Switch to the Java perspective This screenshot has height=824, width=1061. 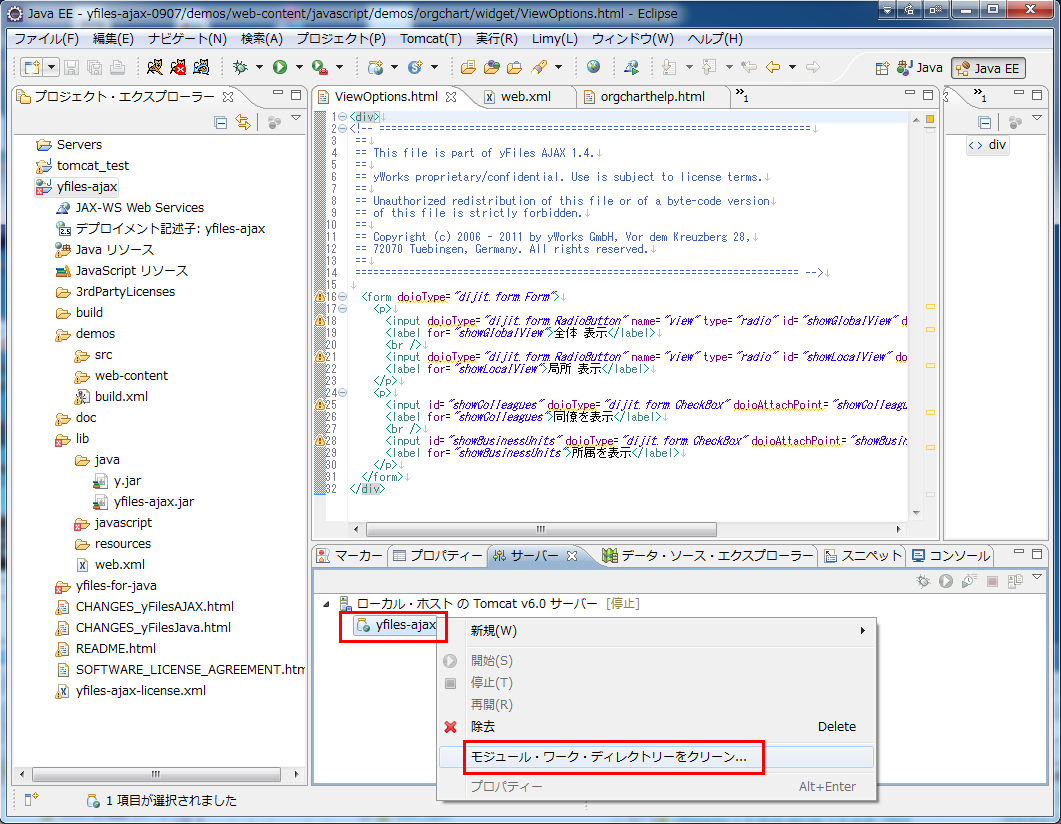click(920, 68)
